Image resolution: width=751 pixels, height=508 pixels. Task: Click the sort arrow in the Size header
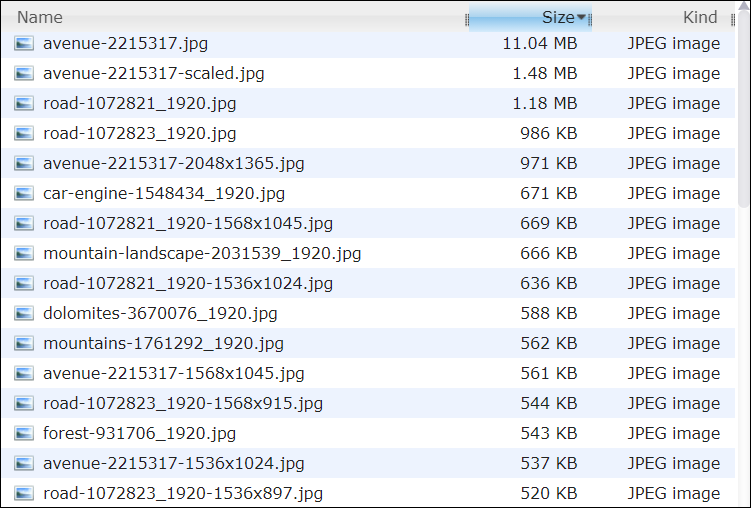[581, 18]
